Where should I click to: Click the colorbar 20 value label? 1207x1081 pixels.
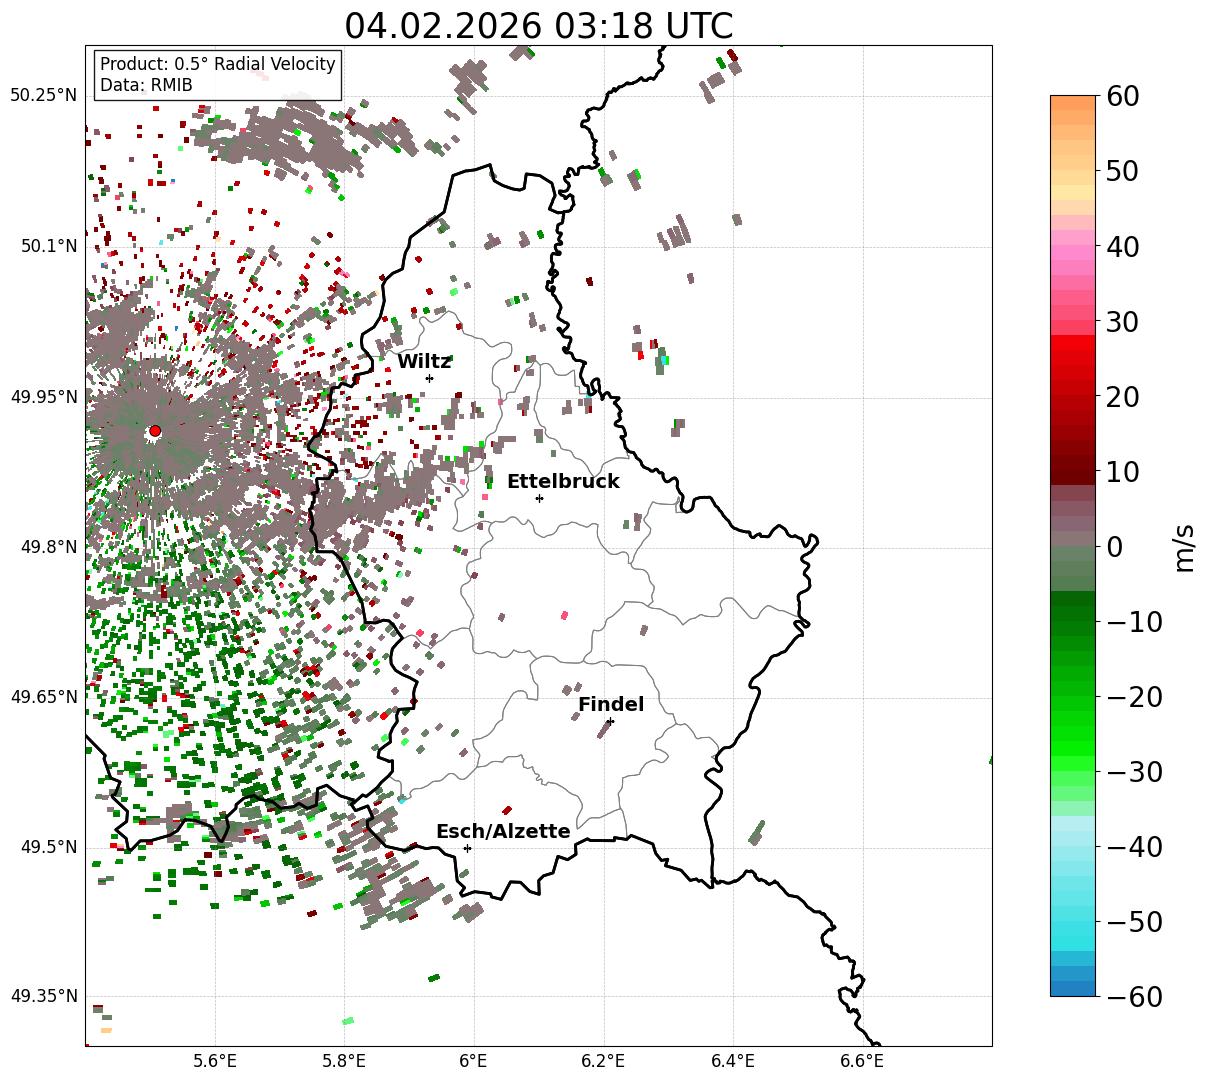[x=1122, y=396]
